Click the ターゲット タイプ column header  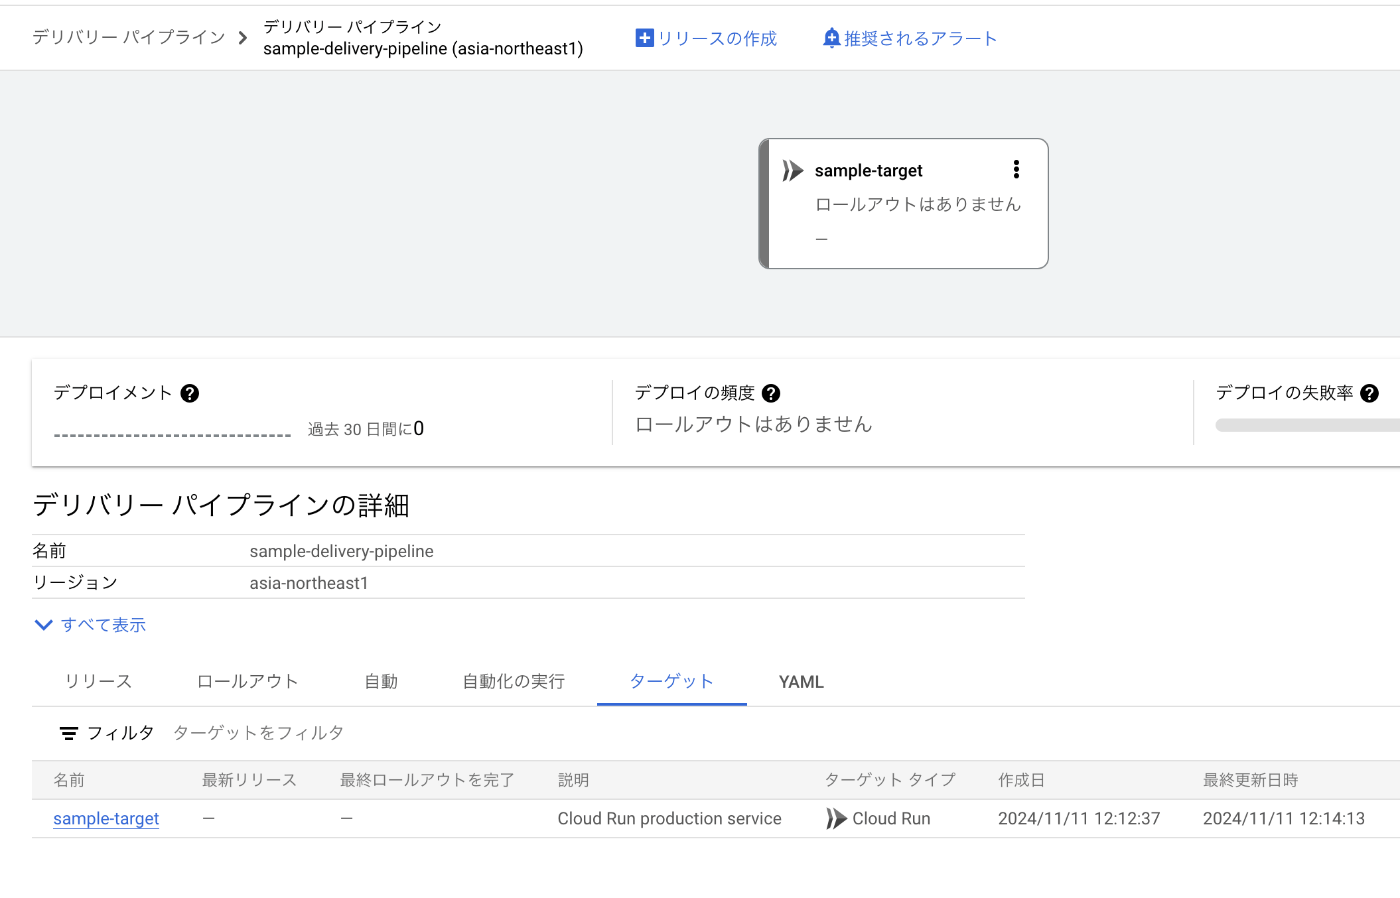pos(890,780)
